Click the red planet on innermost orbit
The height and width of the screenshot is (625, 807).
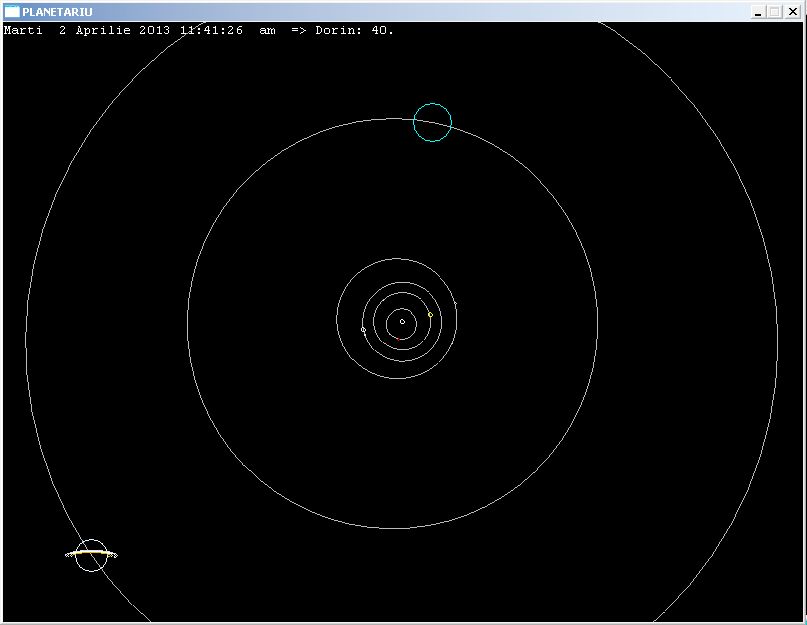point(398,339)
